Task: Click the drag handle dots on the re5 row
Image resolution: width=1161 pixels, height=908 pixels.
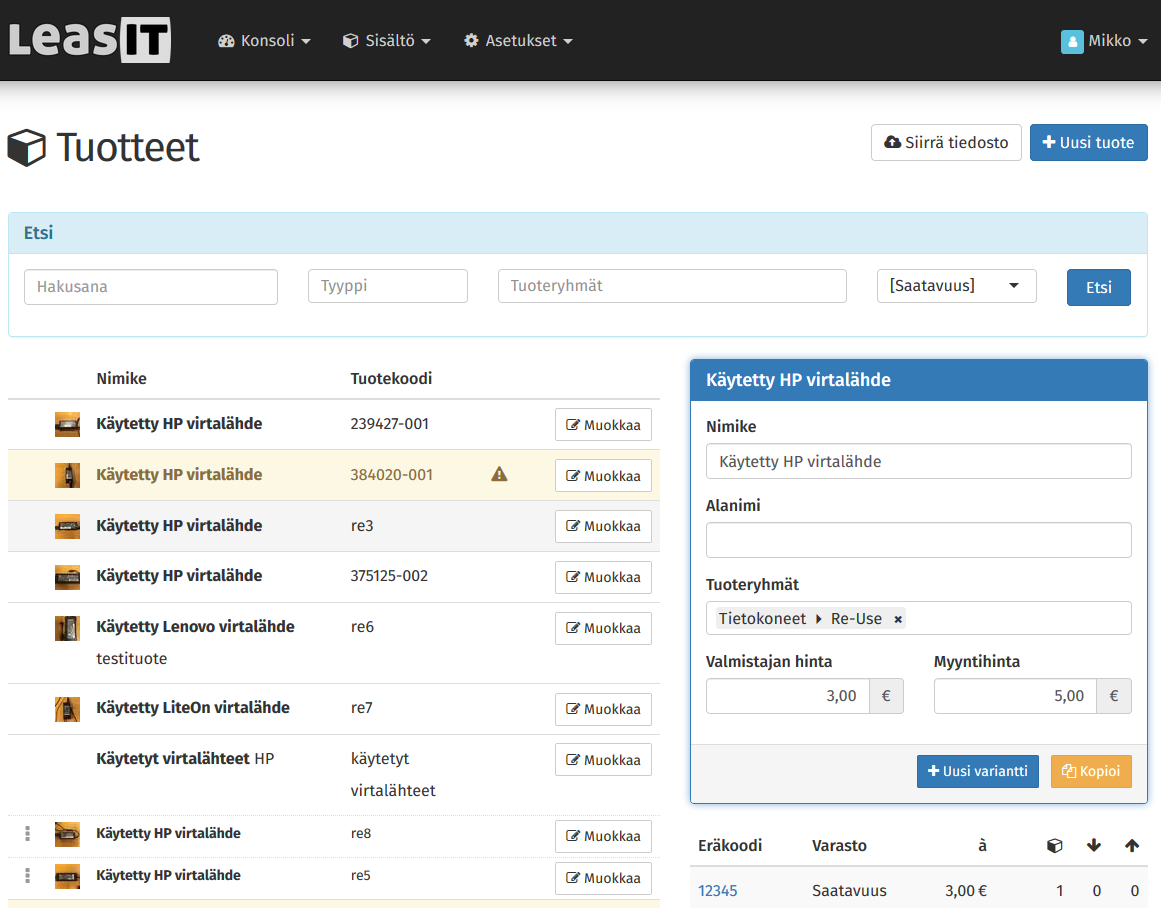Action: tap(27, 875)
